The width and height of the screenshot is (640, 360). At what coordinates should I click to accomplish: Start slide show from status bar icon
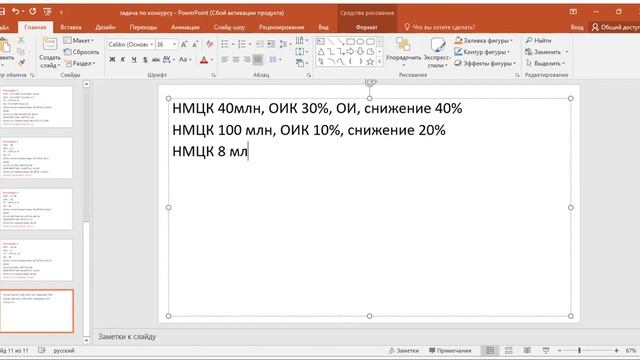coord(546,350)
